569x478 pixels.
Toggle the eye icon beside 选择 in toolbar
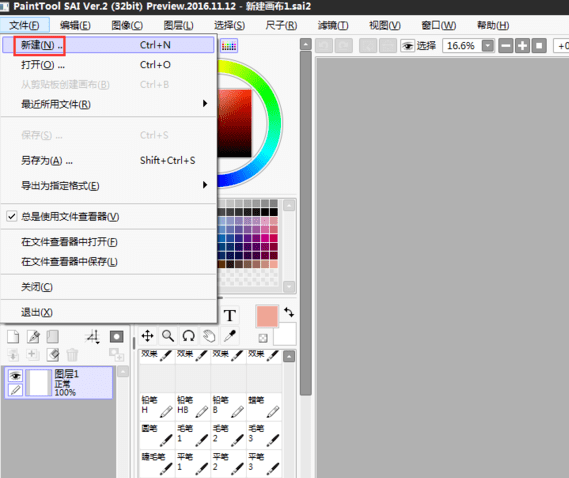[408, 46]
